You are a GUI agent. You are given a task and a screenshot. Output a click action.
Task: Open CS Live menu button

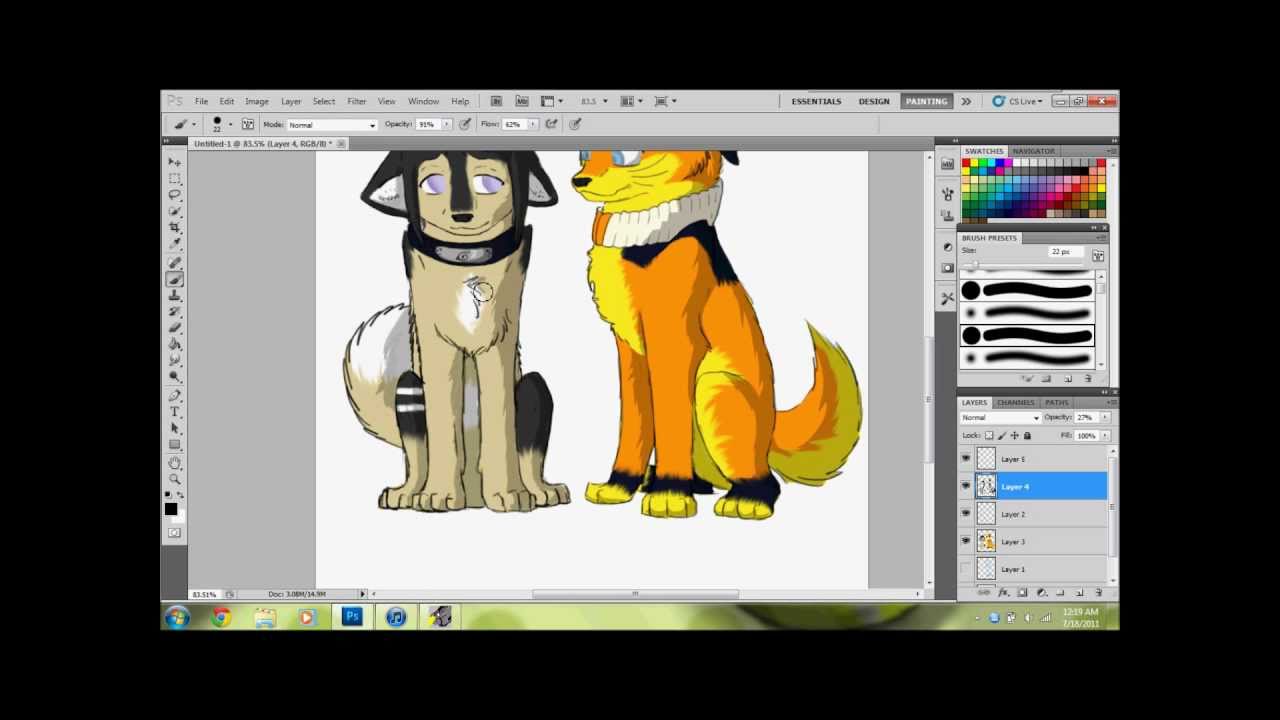1017,101
